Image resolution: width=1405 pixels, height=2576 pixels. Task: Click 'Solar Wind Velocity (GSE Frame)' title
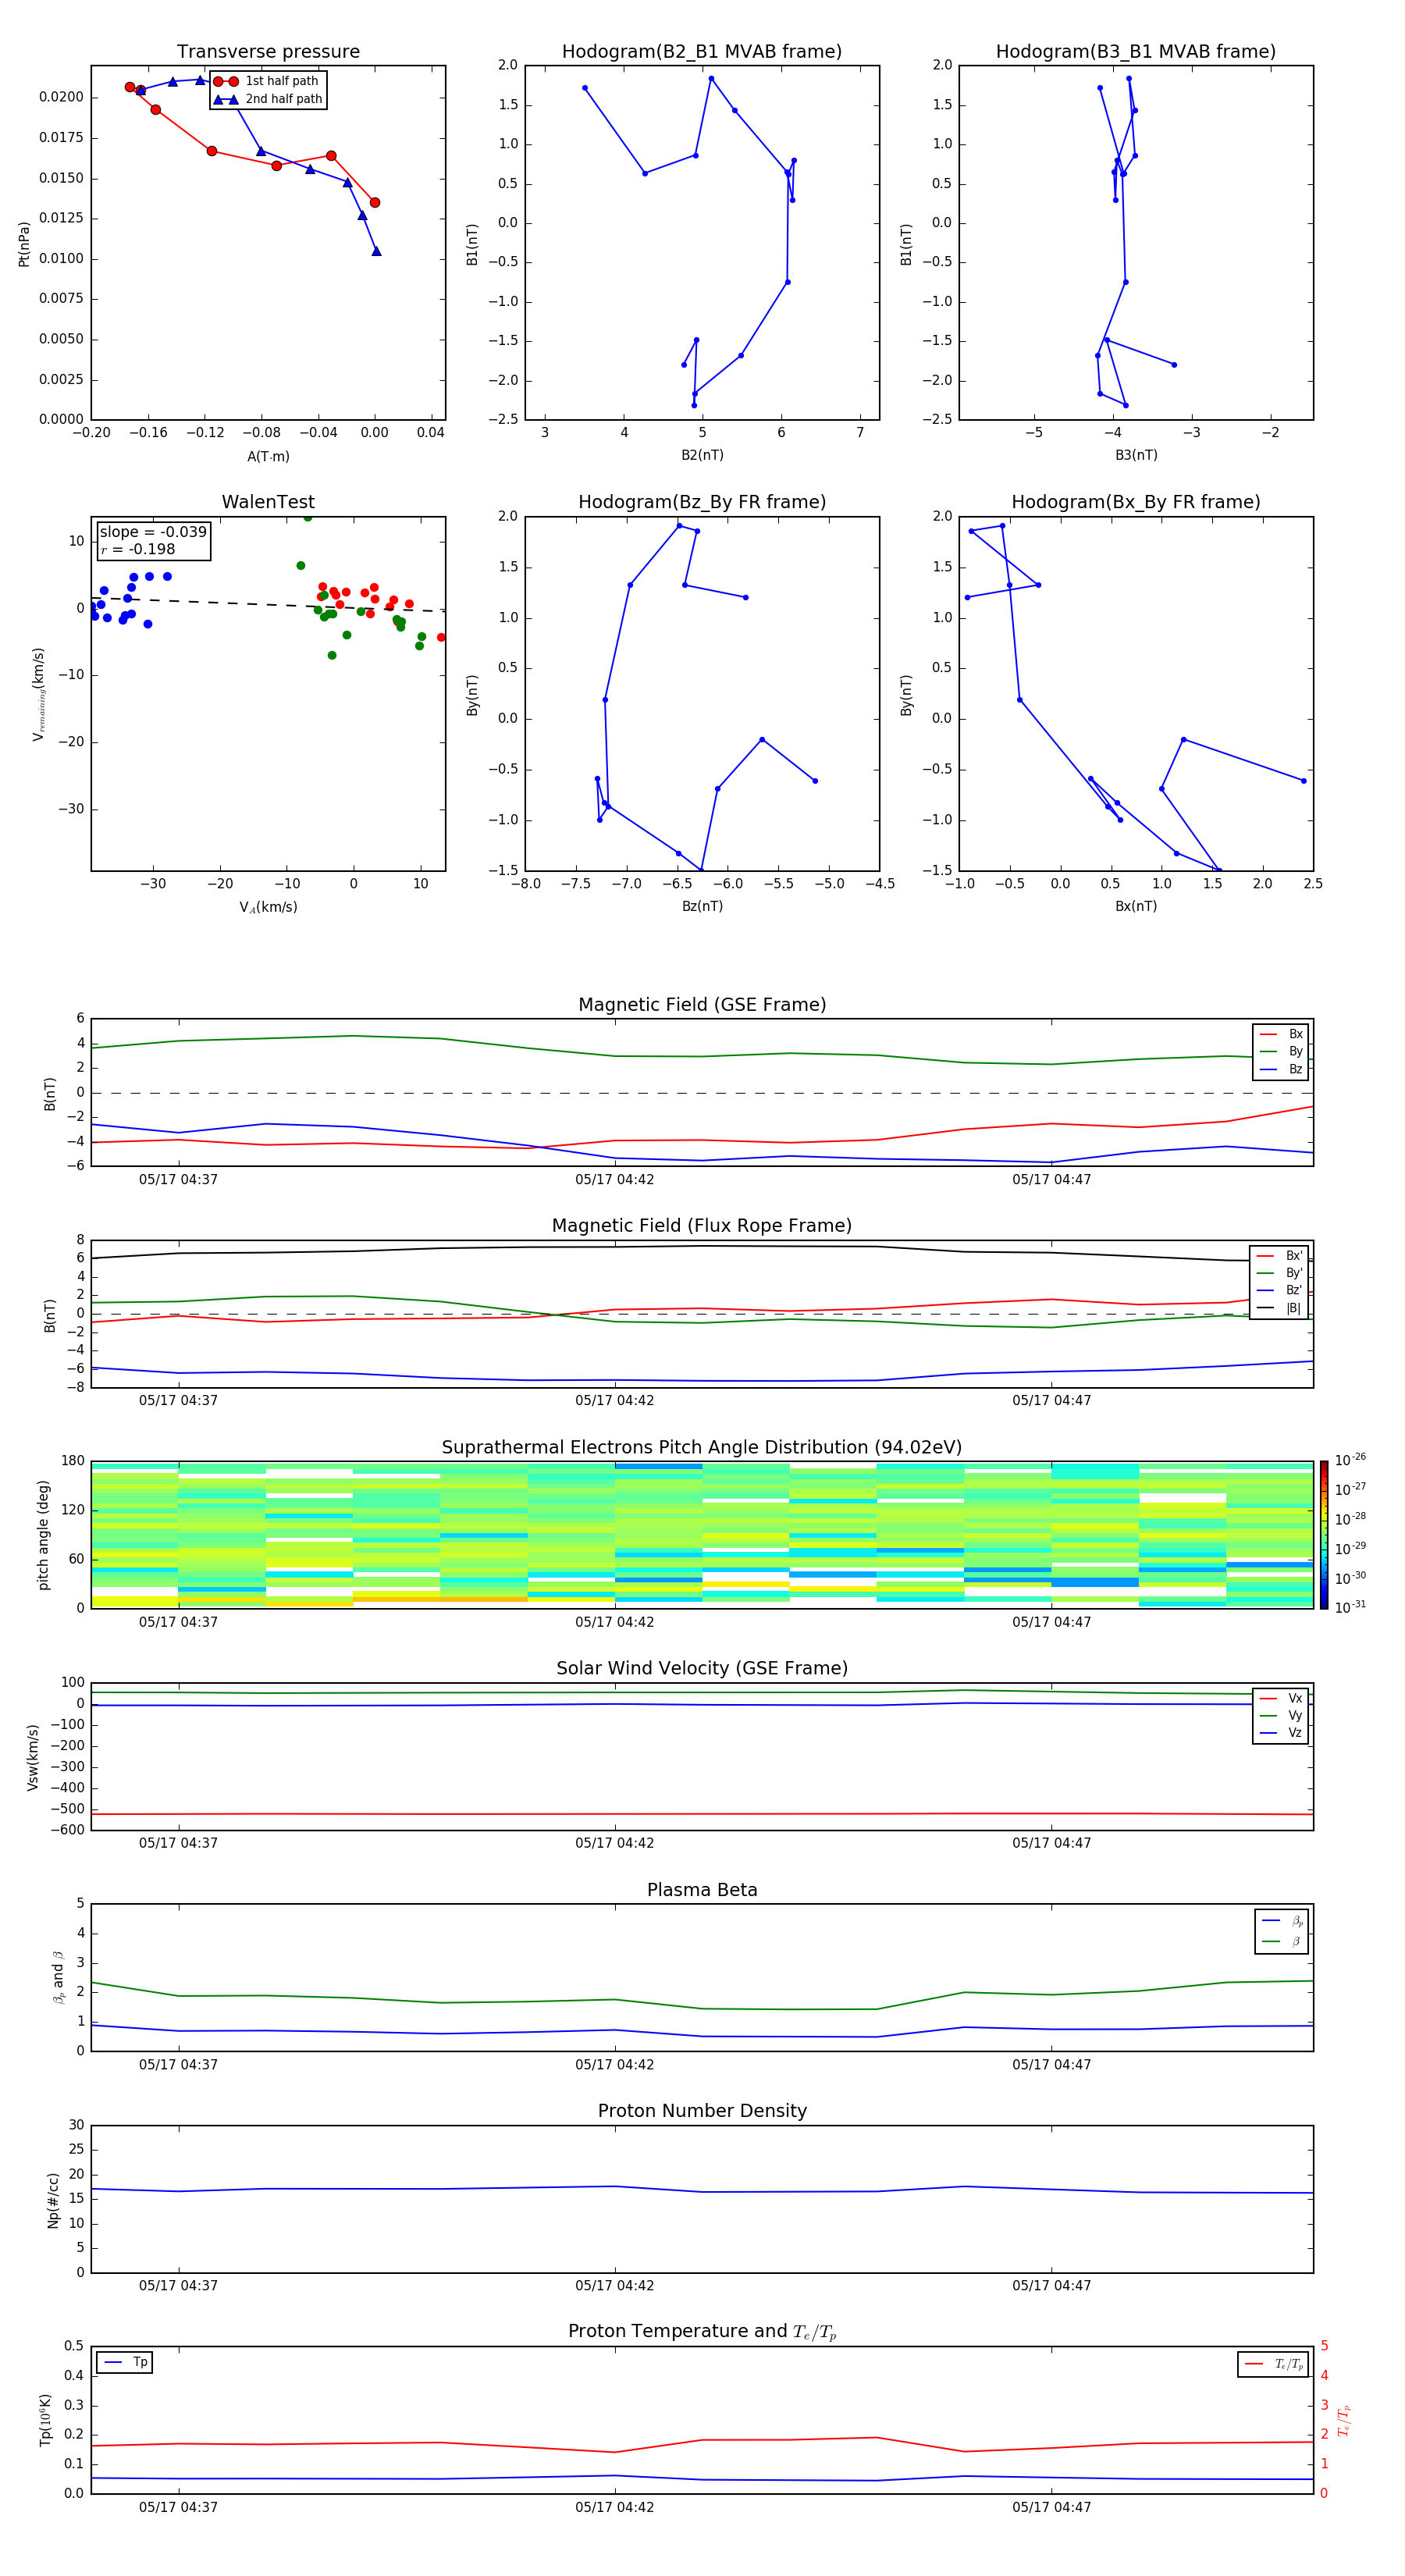point(702,1669)
